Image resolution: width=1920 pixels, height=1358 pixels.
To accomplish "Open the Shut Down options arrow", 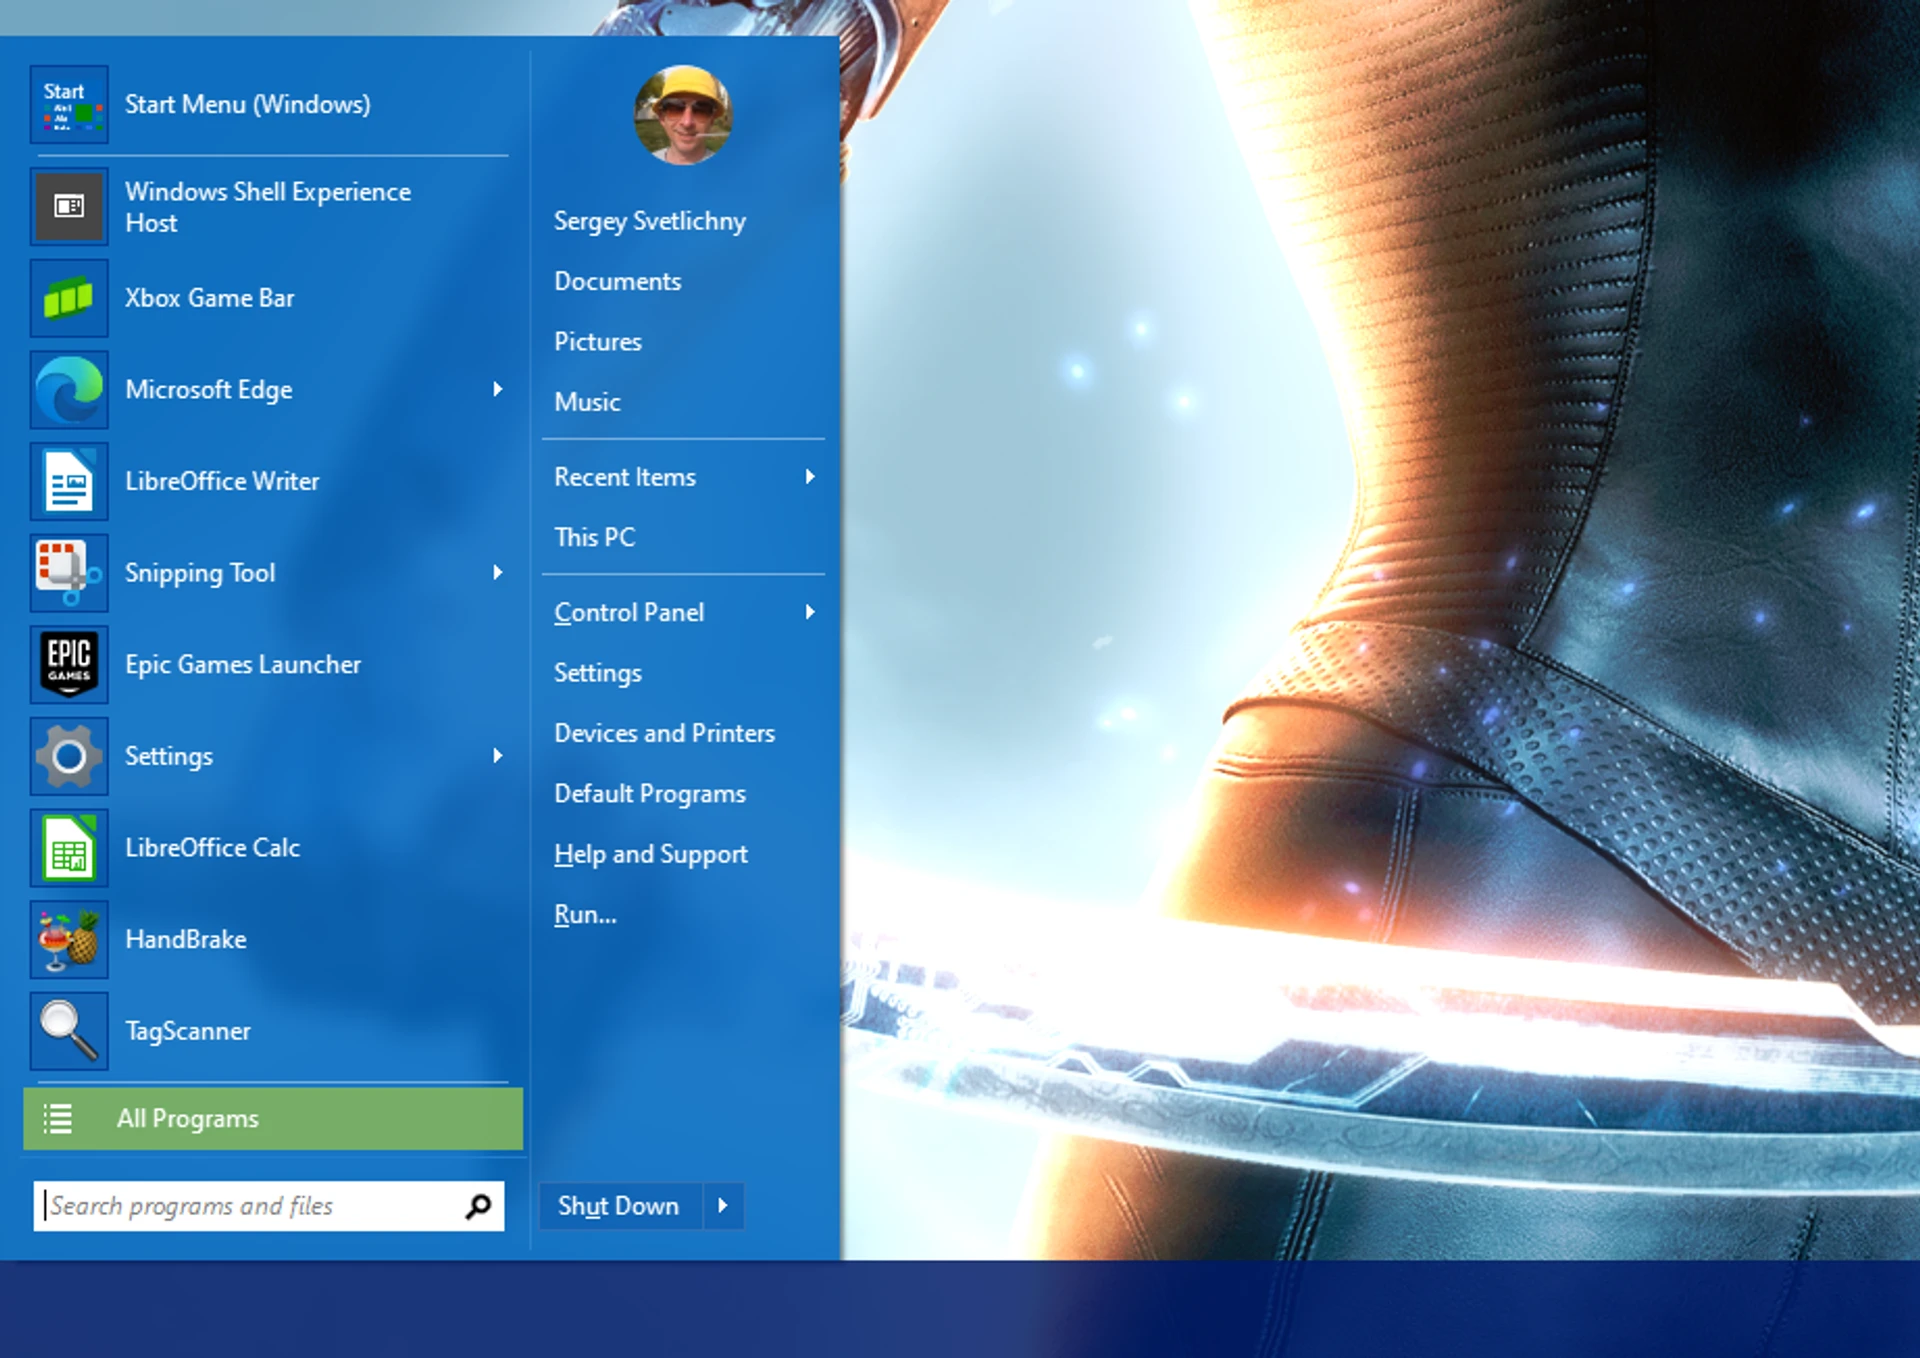I will [723, 1206].
